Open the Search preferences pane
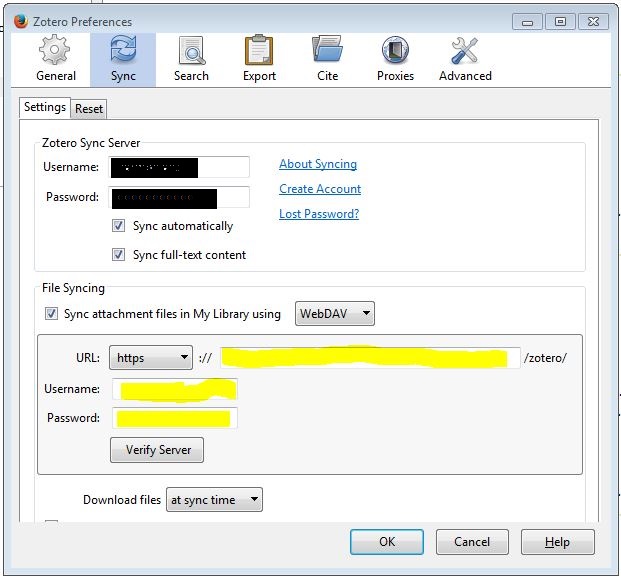Viewport: 621px width, 576px height. click(191, 59)
